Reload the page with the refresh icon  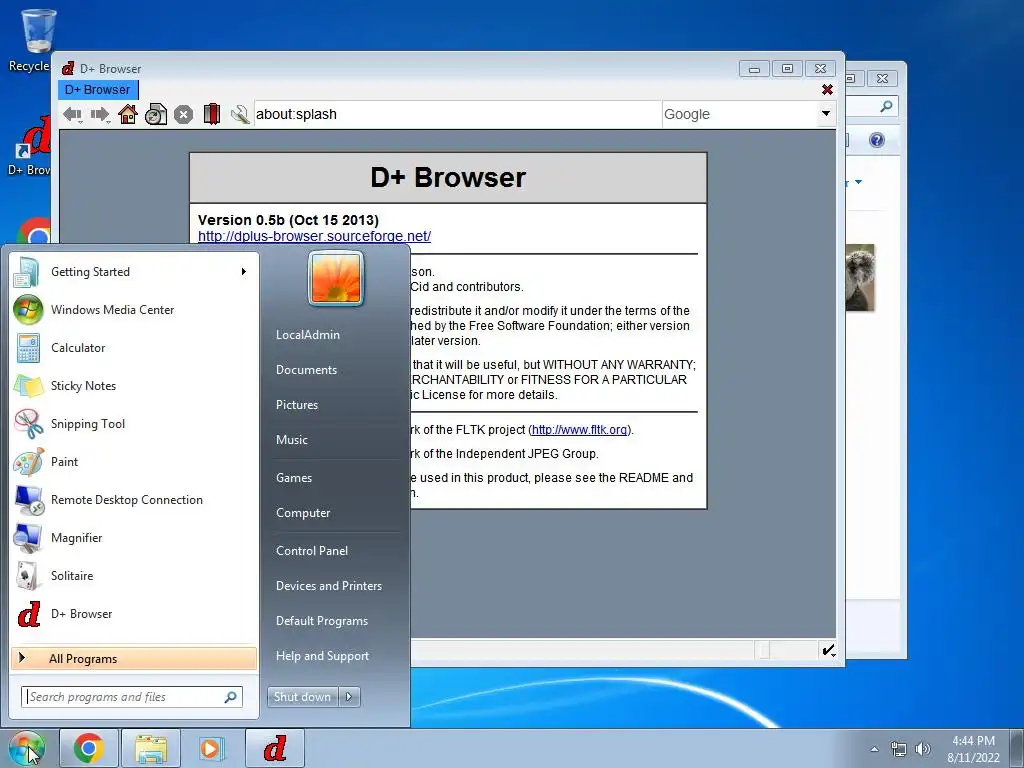[x=155, y=114]
